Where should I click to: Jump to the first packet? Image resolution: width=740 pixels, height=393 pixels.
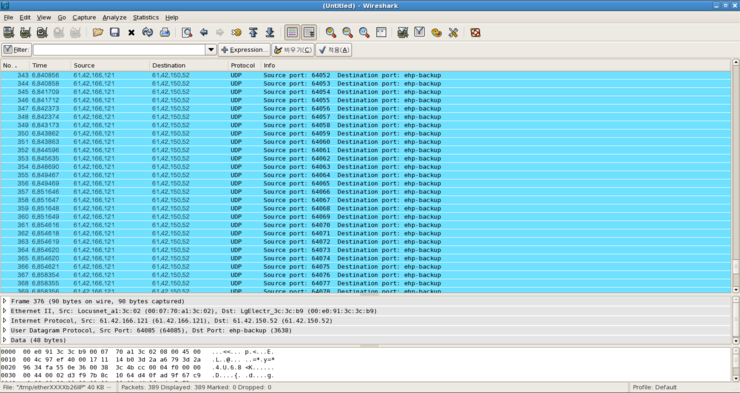click(253, 33)
